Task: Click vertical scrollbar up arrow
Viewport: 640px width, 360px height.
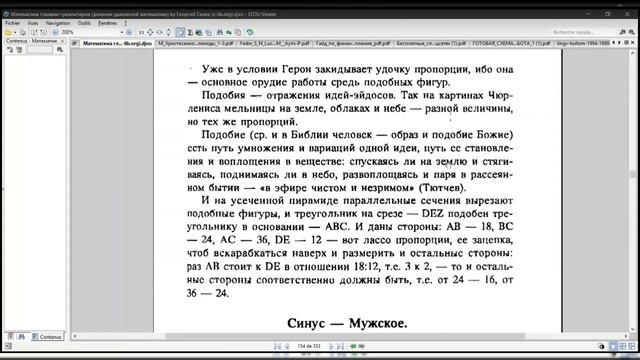Action: pos(632,53)
